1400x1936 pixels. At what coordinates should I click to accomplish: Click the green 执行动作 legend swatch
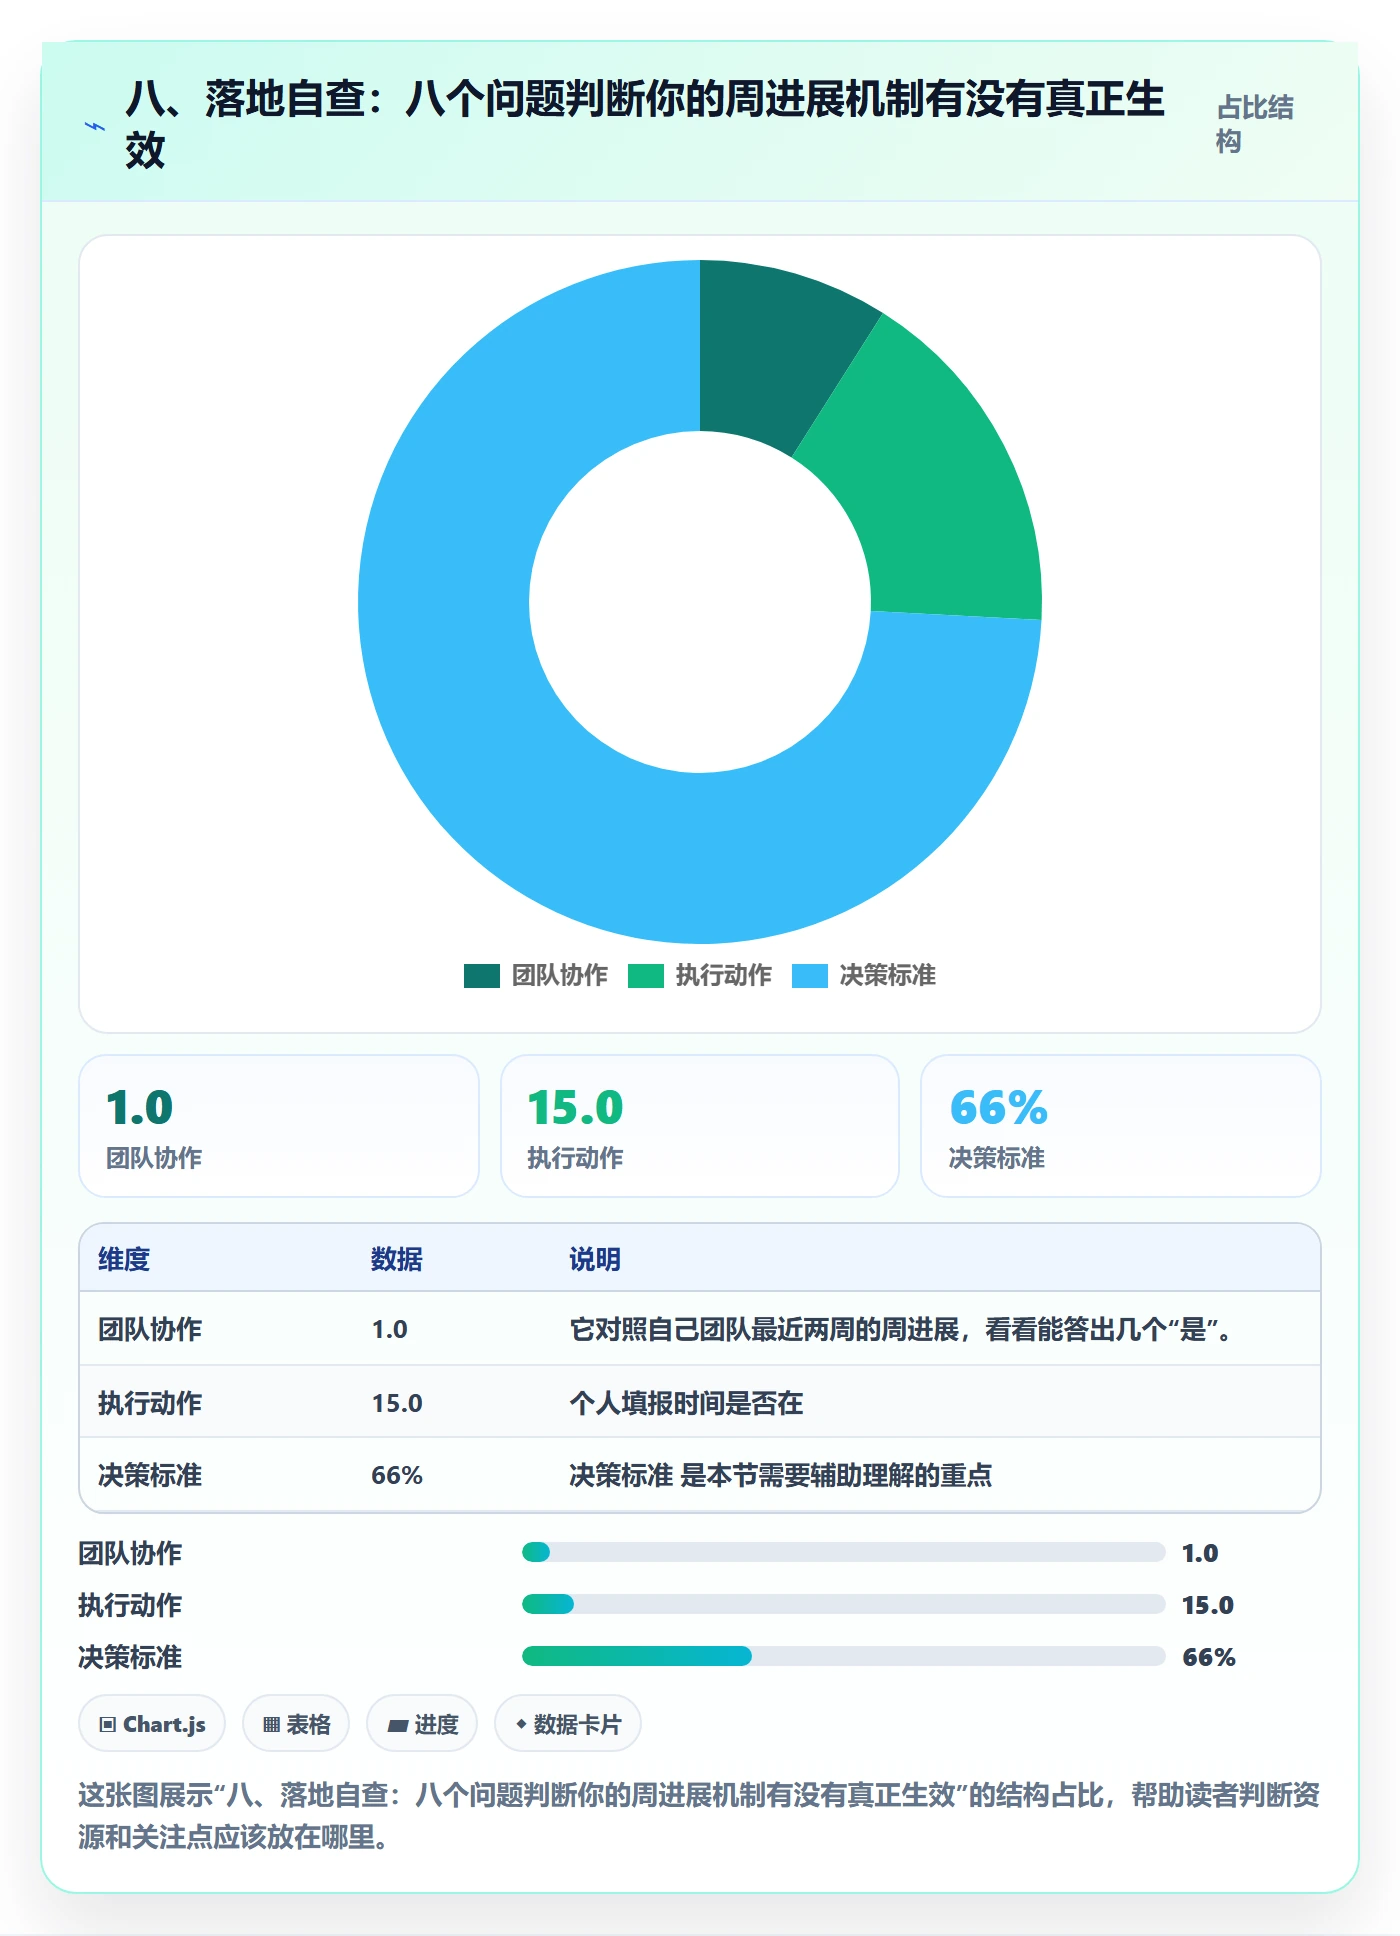click(x=646, y=976)
